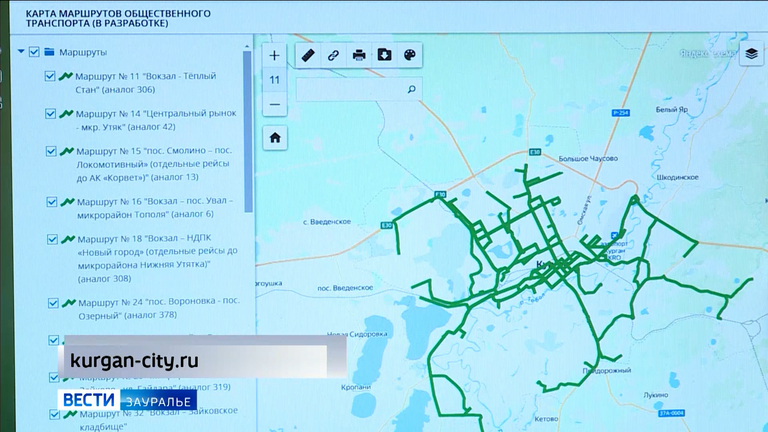Open the map layers switcher

pyautogui.click(x=751, y=54)
